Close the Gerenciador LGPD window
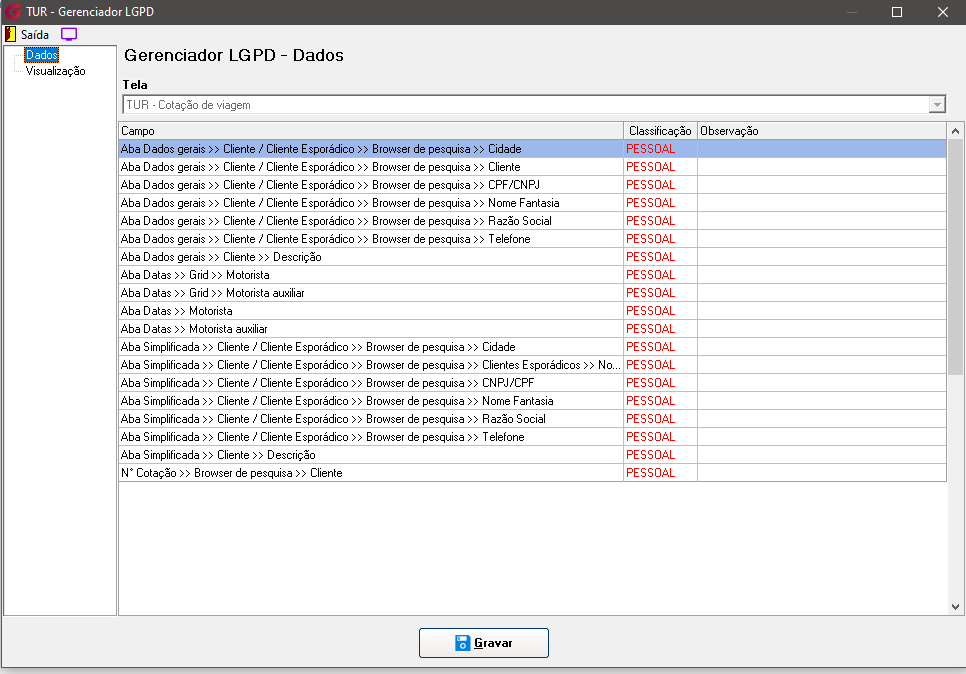966x674 pixels. coord(943,12)
